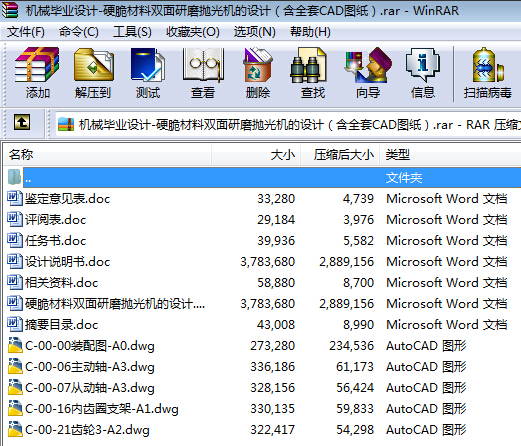Click the Word icon of 任务书.doc
521x446 pixels.
15,240
